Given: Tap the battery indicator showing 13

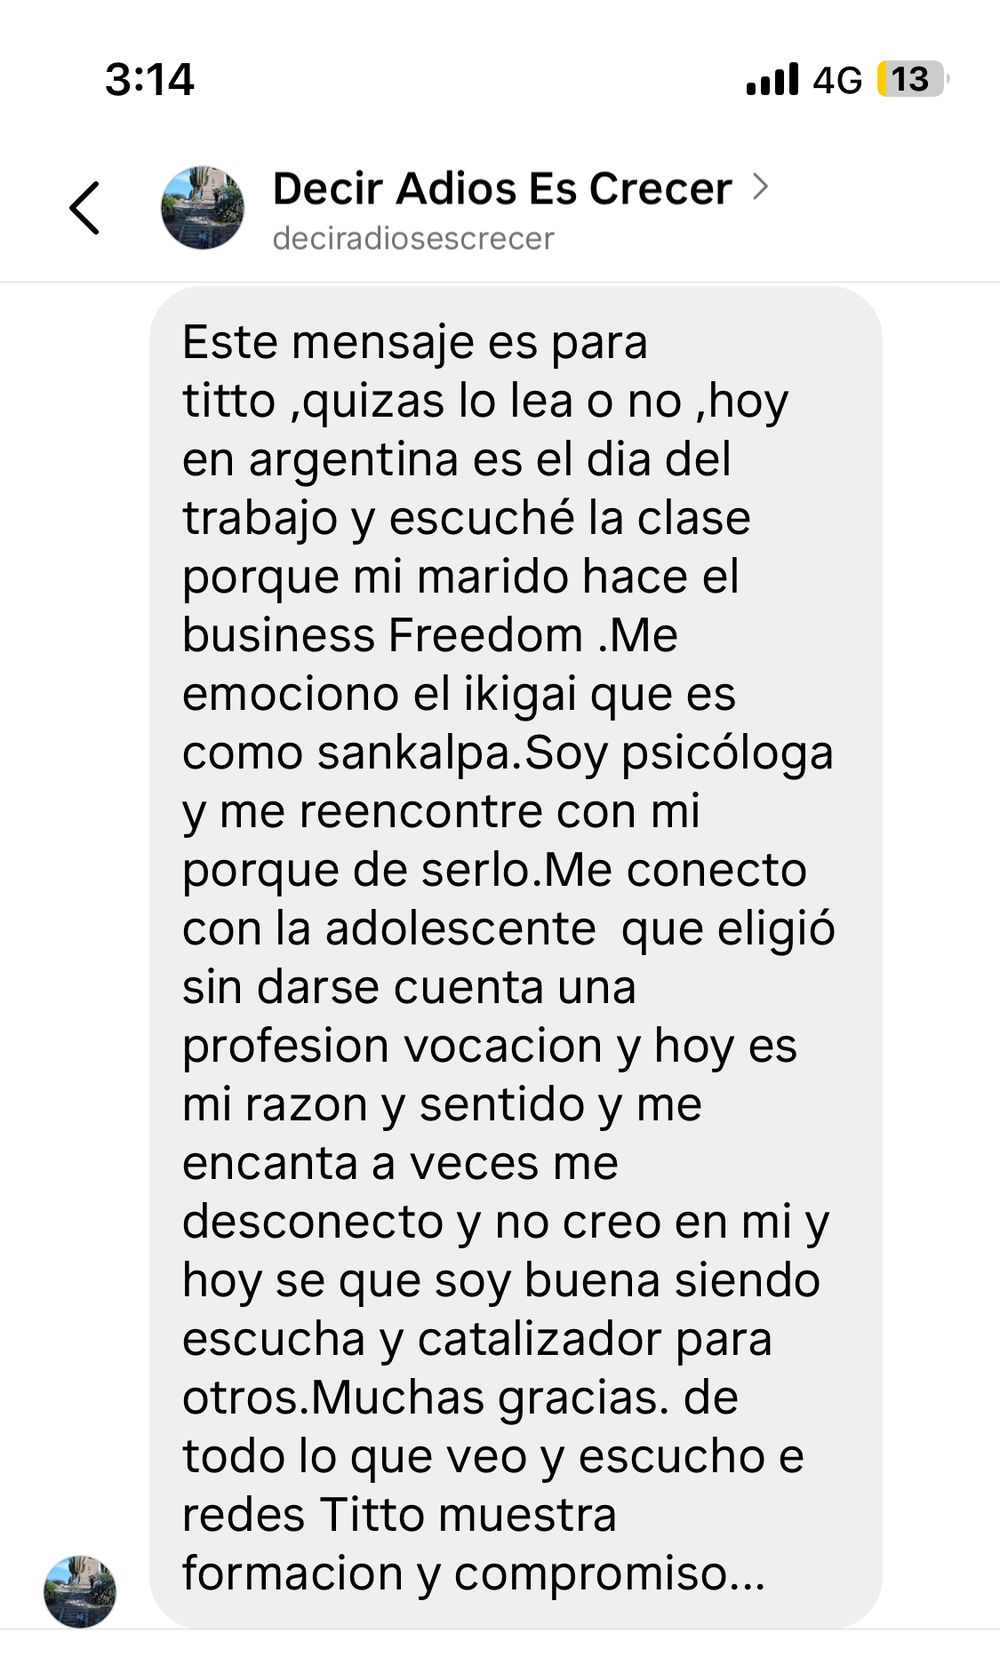Looking at the screenshot, I should (913, 79).
